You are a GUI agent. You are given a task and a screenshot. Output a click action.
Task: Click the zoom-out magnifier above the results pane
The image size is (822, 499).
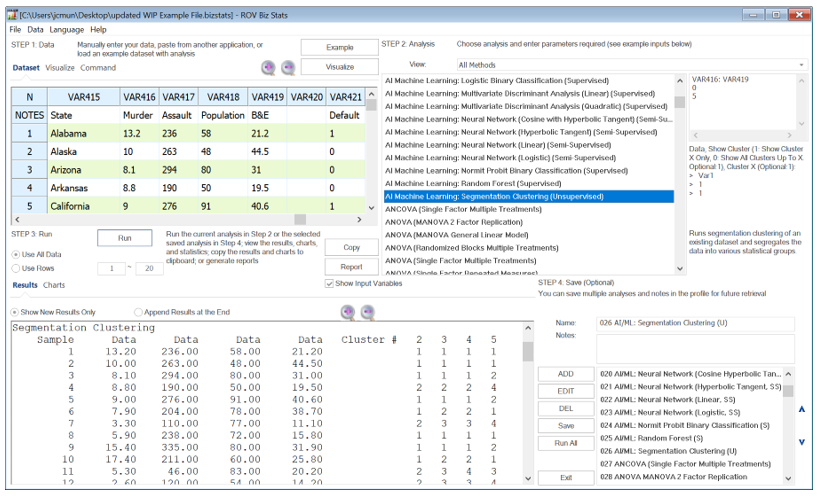(367, 312)
